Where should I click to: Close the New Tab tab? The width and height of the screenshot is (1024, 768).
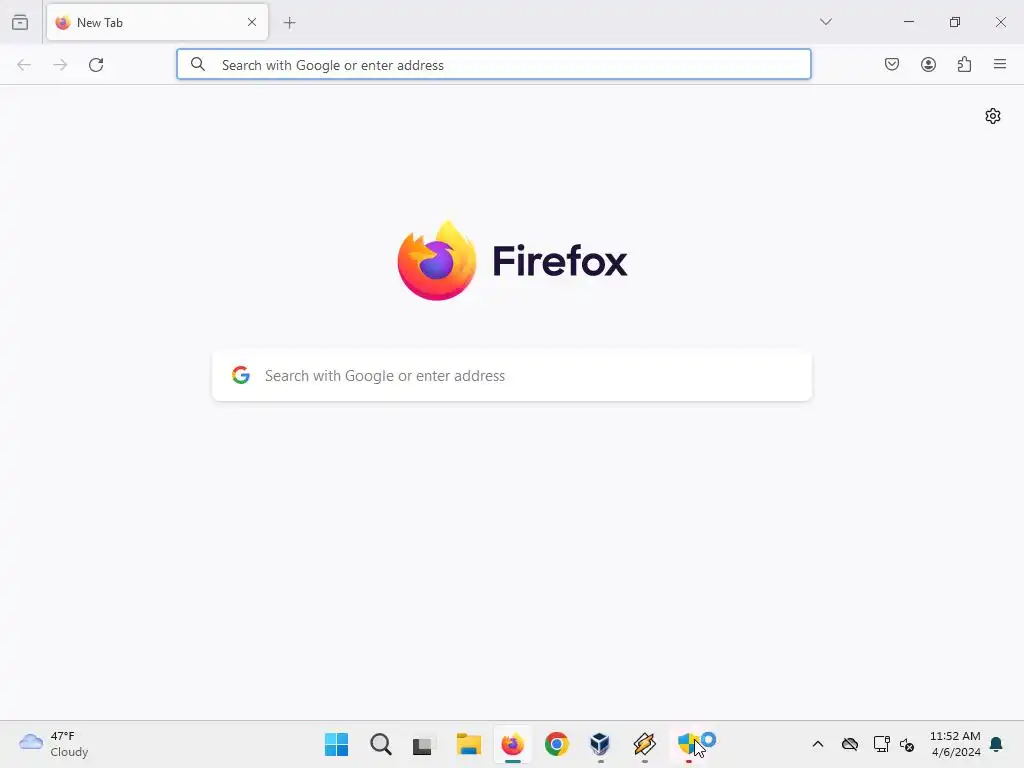pyautogui.click(x=251, y=22)
